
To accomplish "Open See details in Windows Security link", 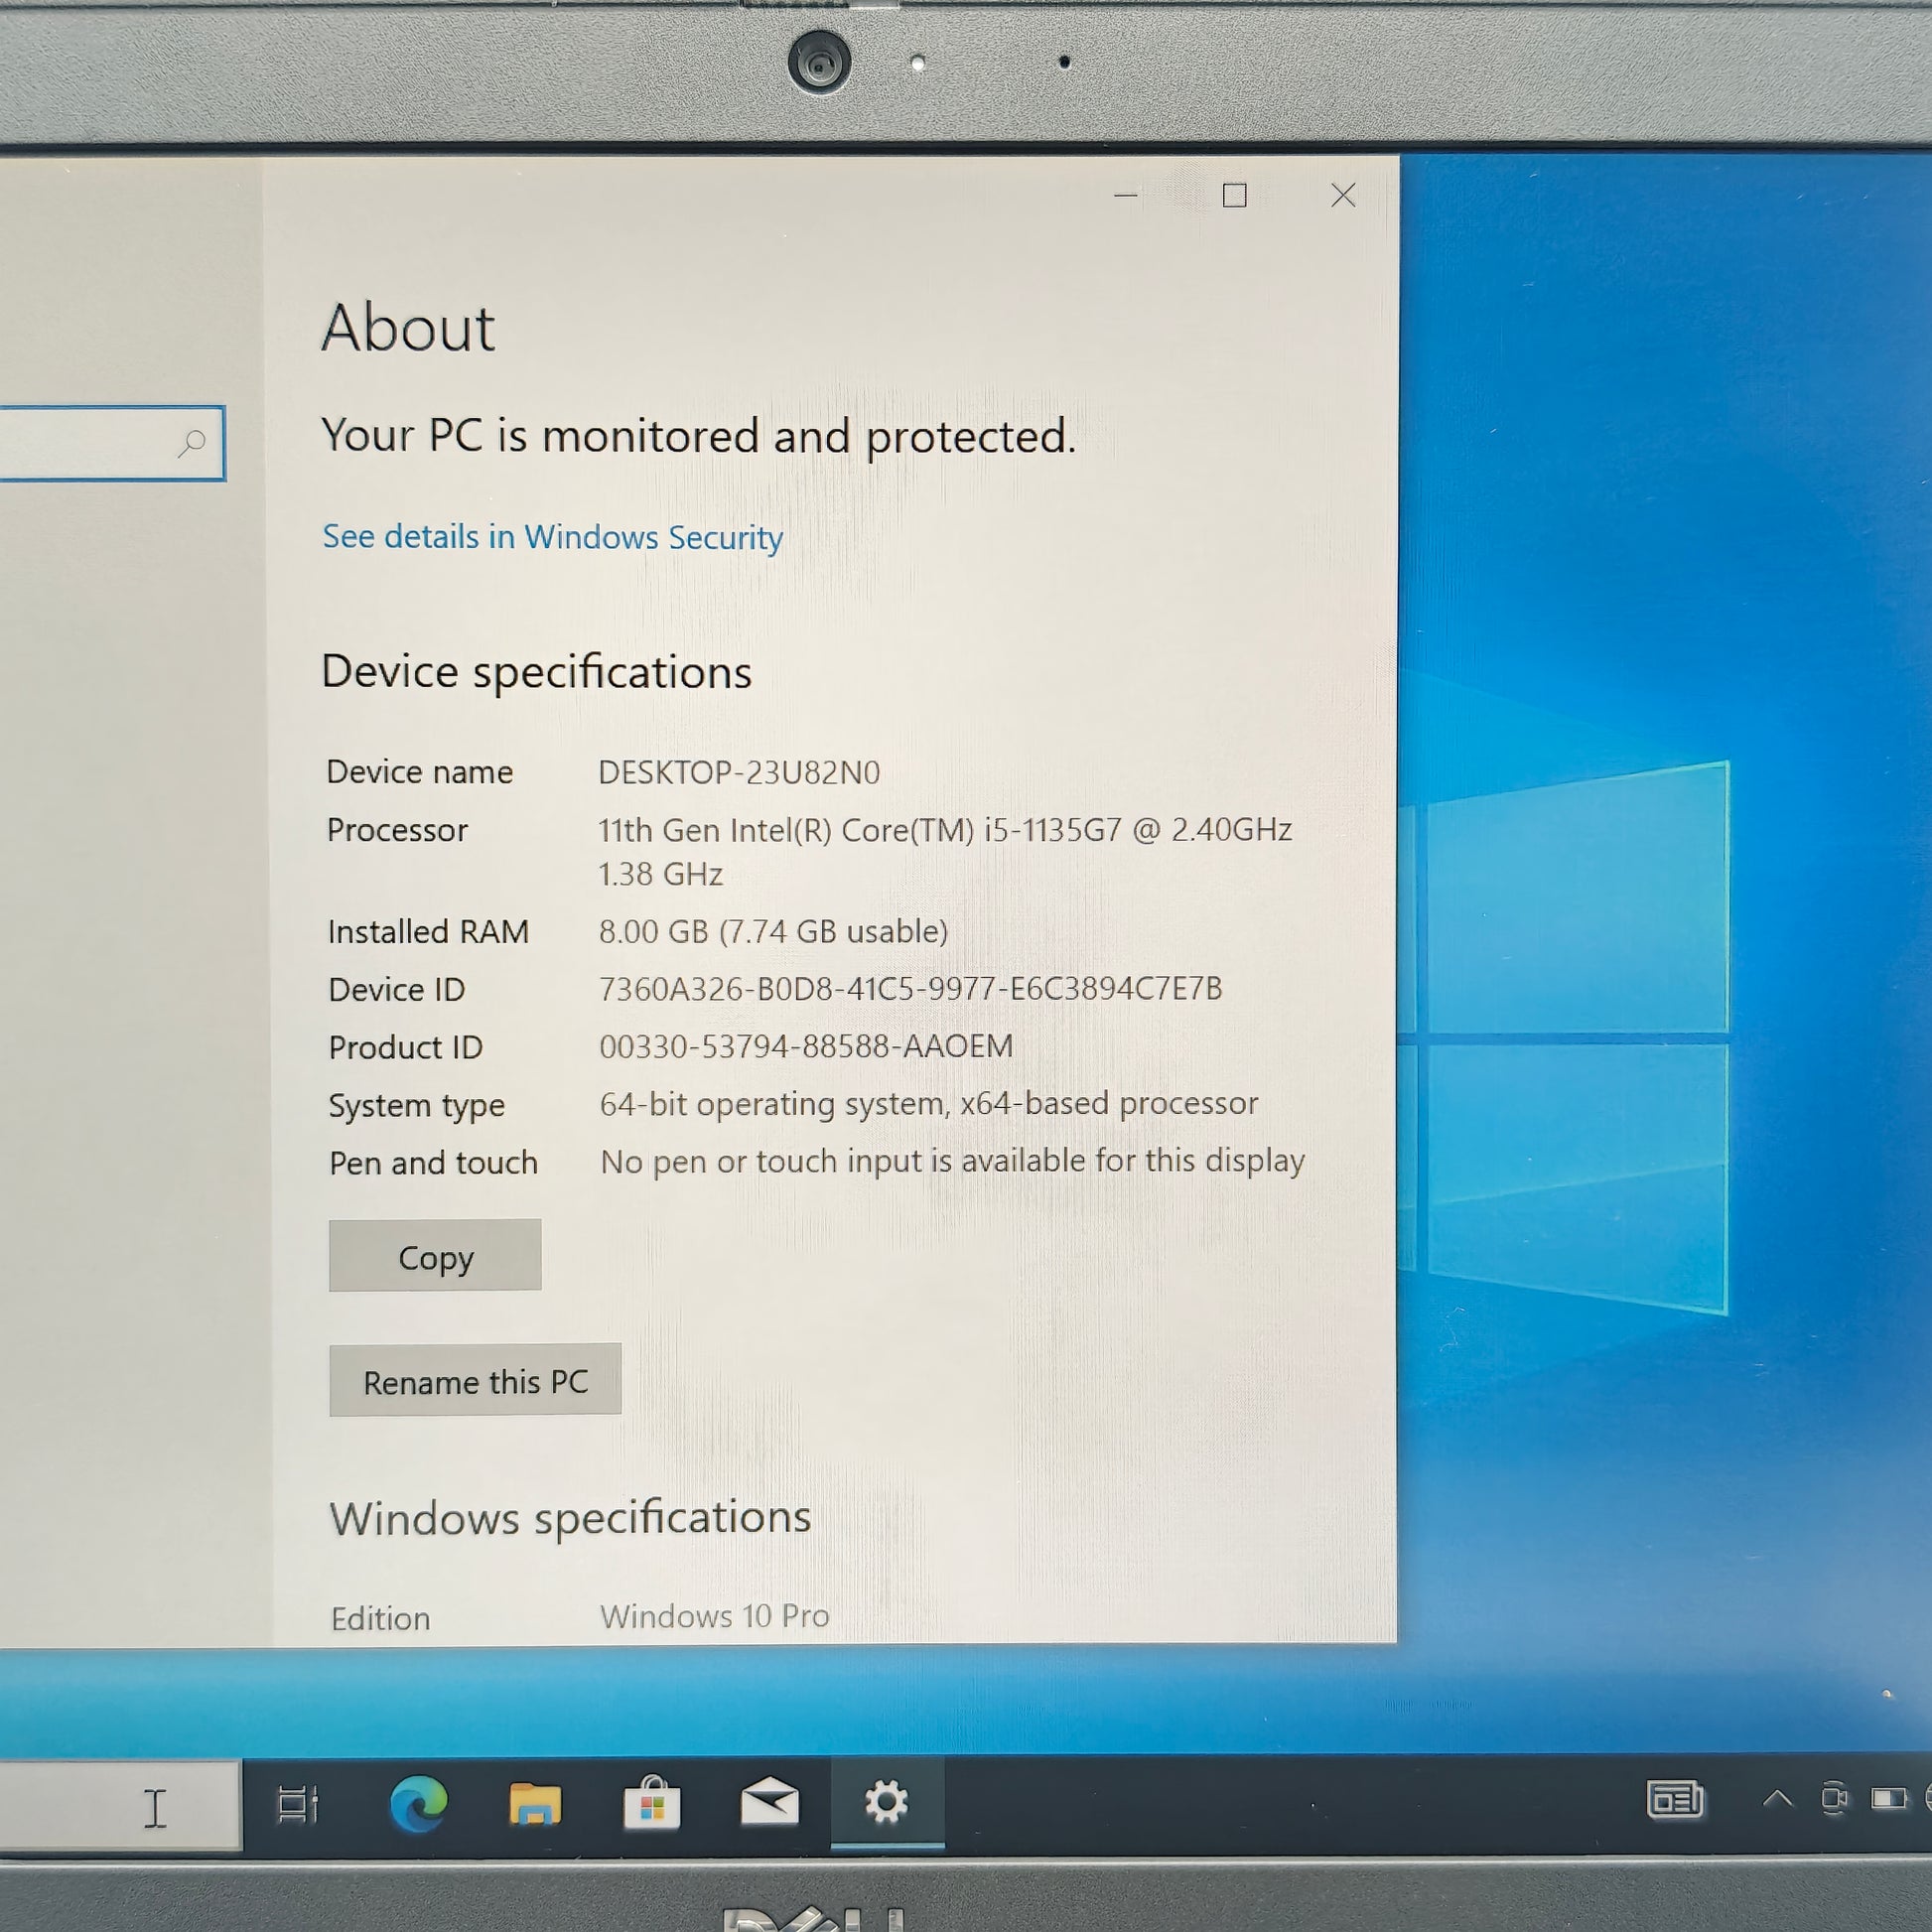I will tap(552, 537).
